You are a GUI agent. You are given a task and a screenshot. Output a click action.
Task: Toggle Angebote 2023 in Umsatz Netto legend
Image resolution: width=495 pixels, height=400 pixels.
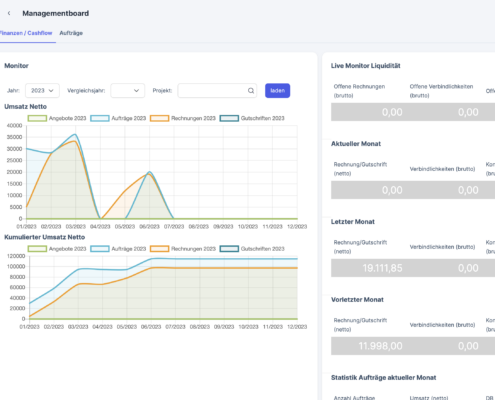click(x=57, y=118)
